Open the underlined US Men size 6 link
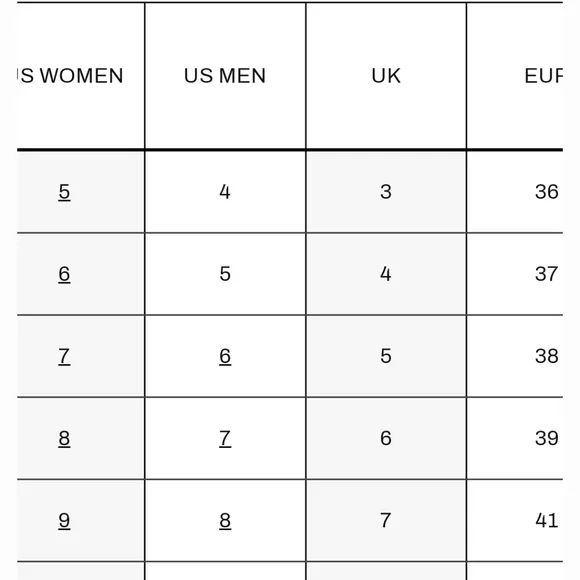 click(225, 356)
